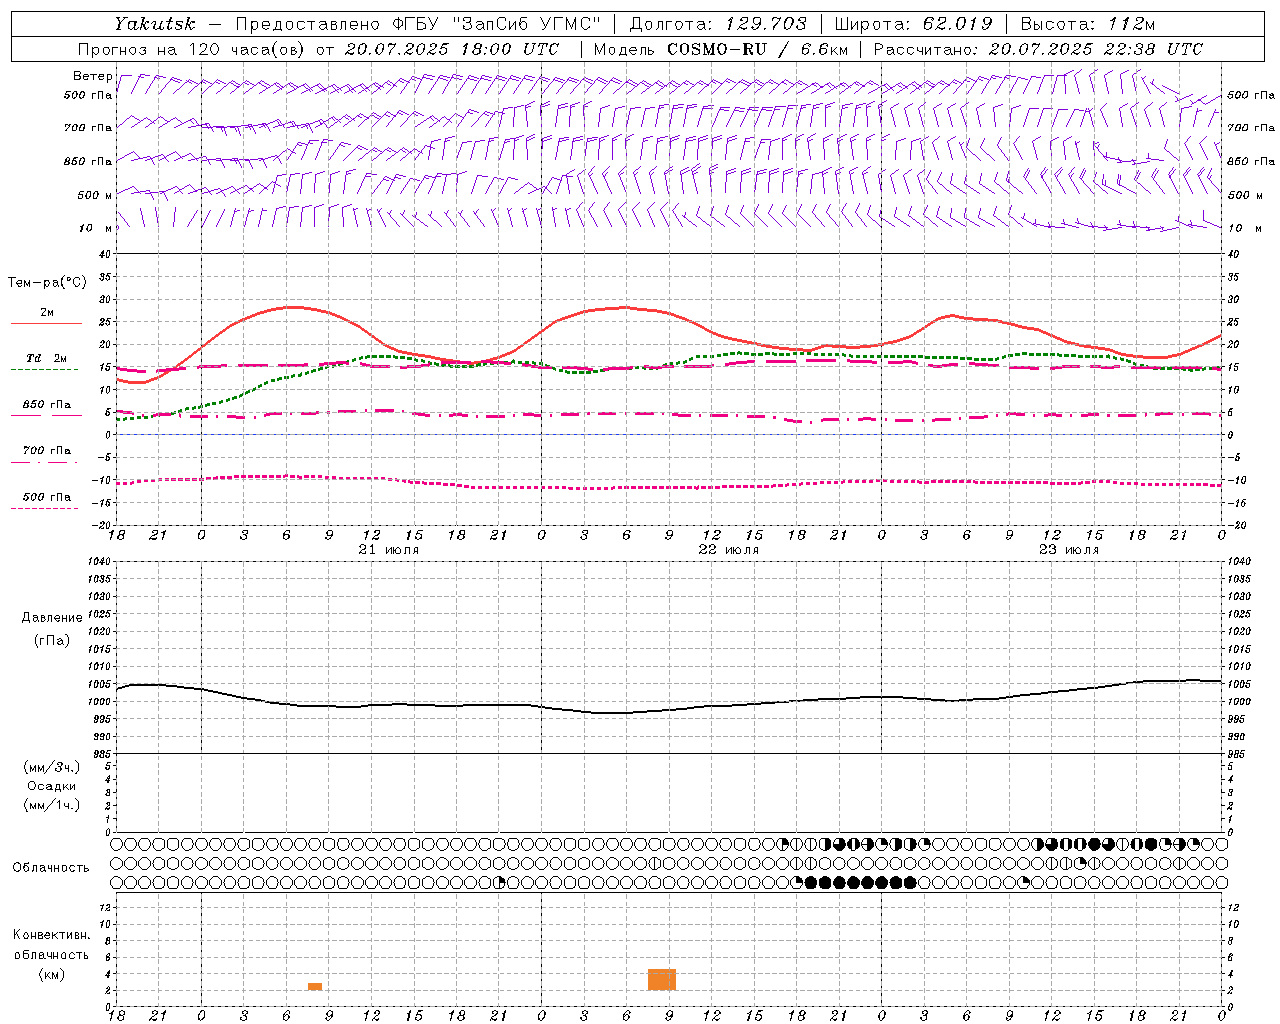Image resolution: width=1280 pixels, height=1024 pixels.
Task: Click the '500 гПа' temperature legend entry
Action: pyautogui.click(x=46, y=497)
